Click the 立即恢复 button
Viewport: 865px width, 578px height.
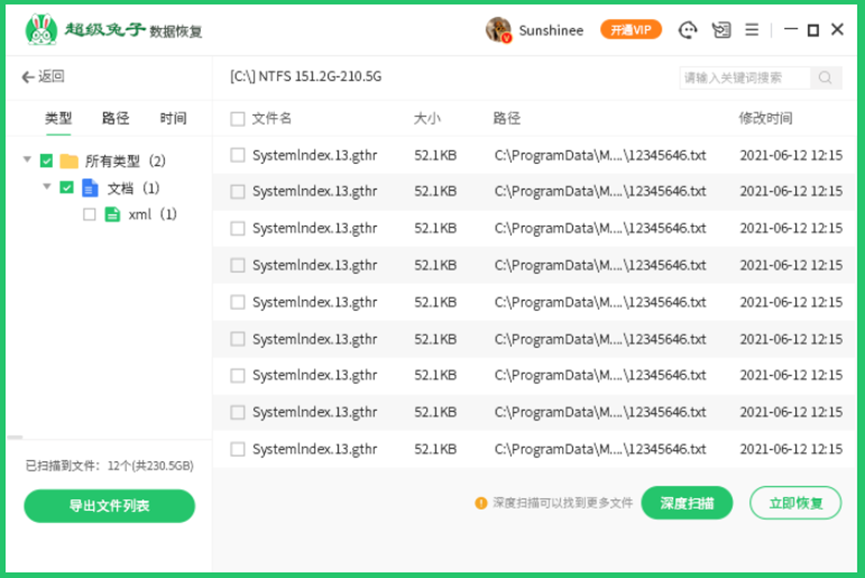[x=795, y=503]
